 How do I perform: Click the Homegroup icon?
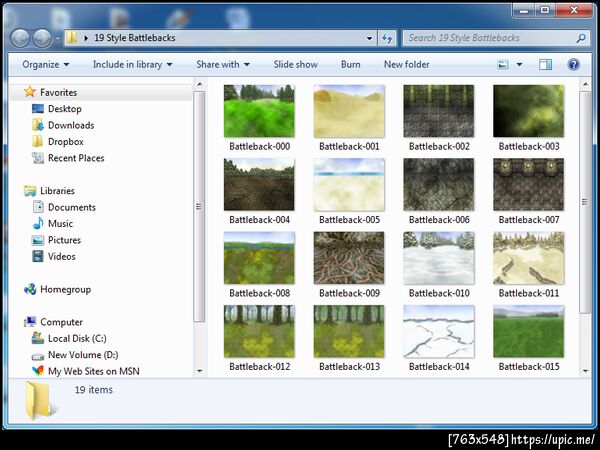pyautogui.click(x=30, y=289)
